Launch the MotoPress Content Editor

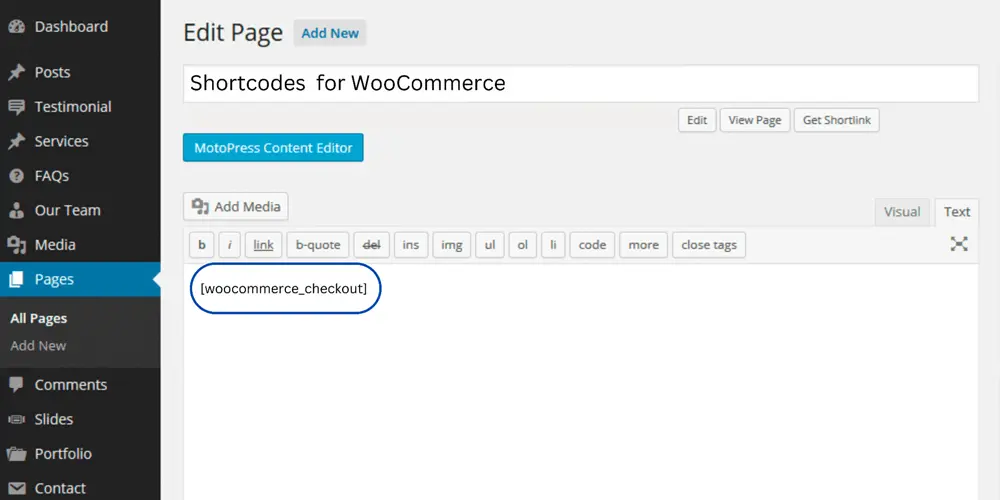coord(273,147)
